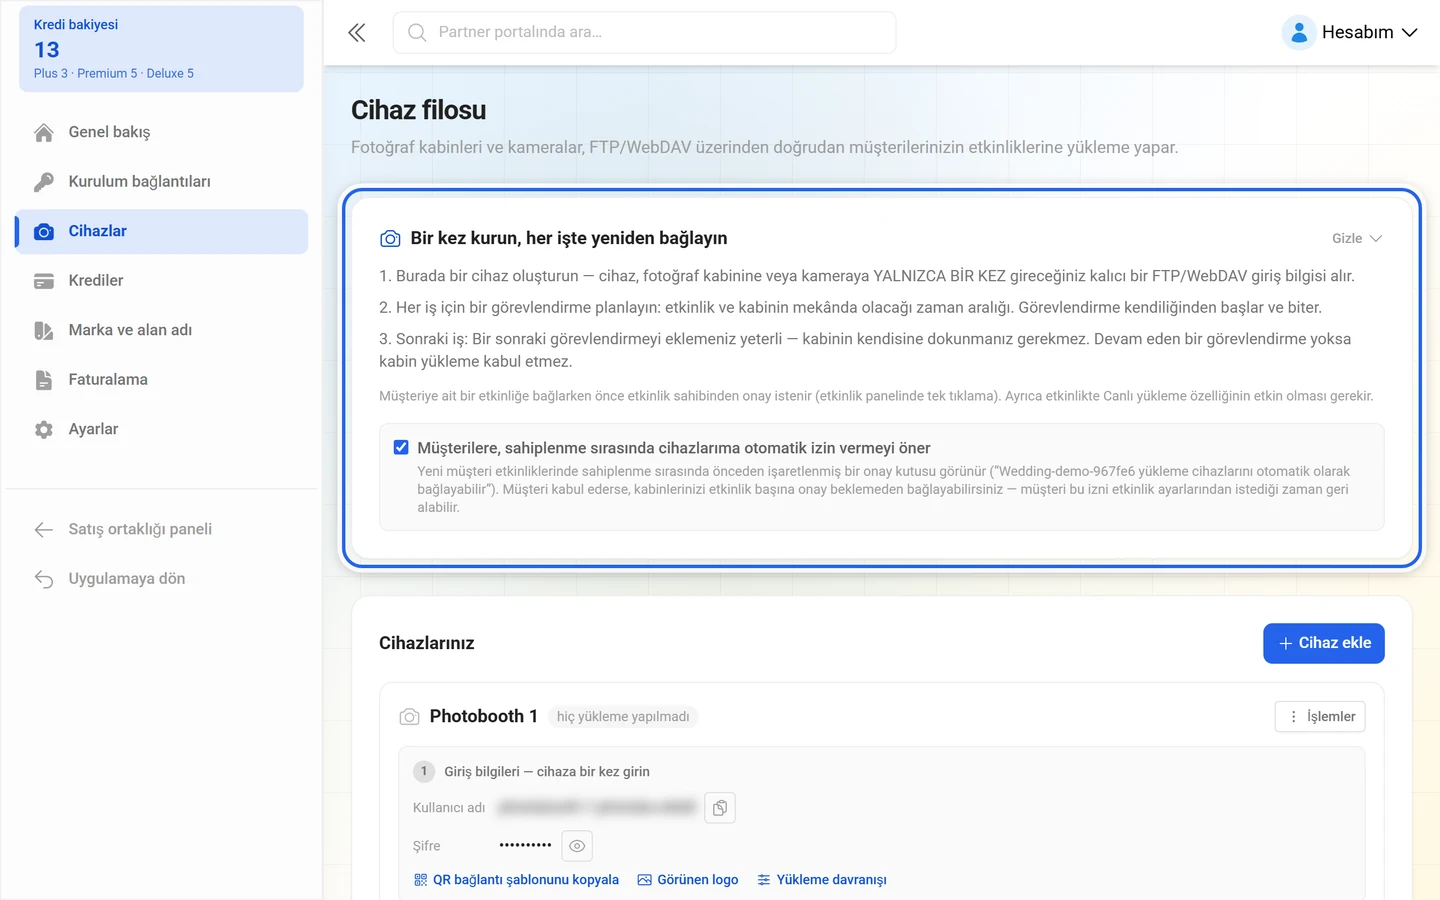Open Marka ve alan adı settings

coord(161,330)
